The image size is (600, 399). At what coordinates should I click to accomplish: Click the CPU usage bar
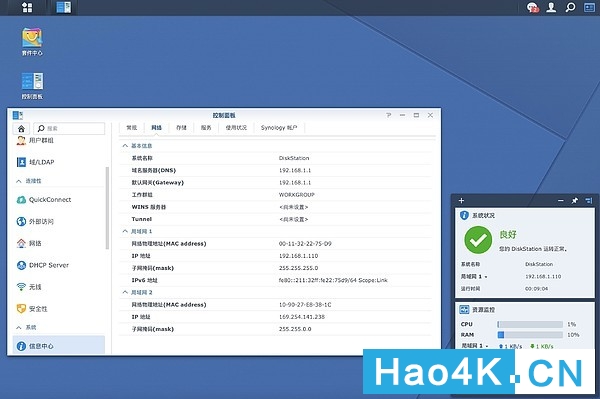click(x=530, y=324)
